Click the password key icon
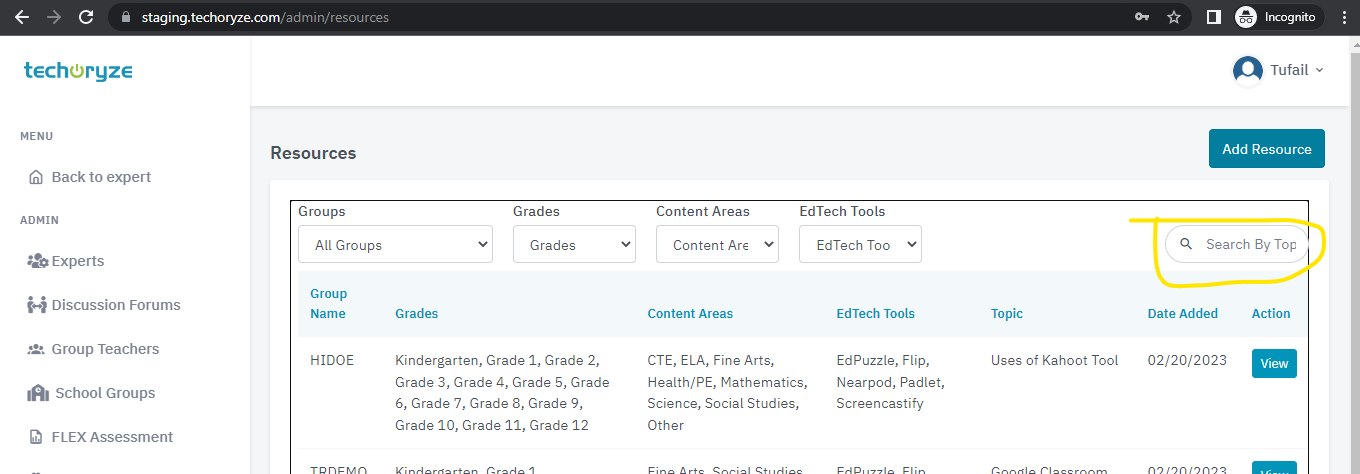Viewport: 1360px width, 474px height. pos(1142,17)
